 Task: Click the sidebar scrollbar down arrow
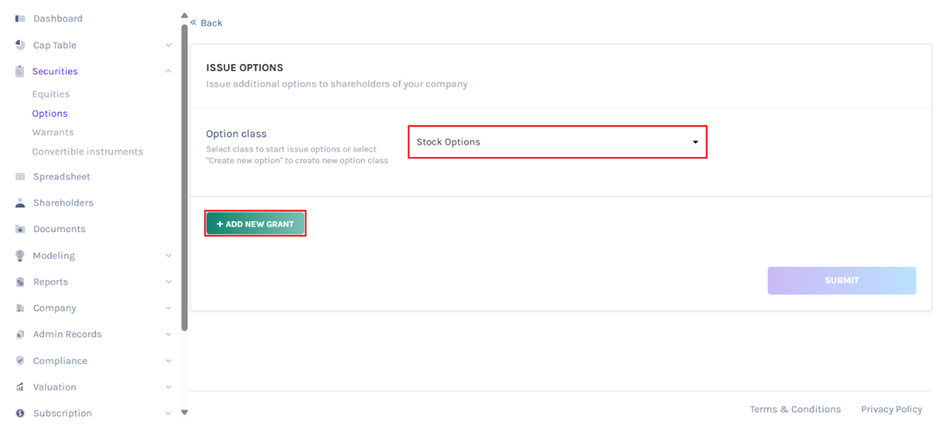pyautogui.click(x=184, y=412)
